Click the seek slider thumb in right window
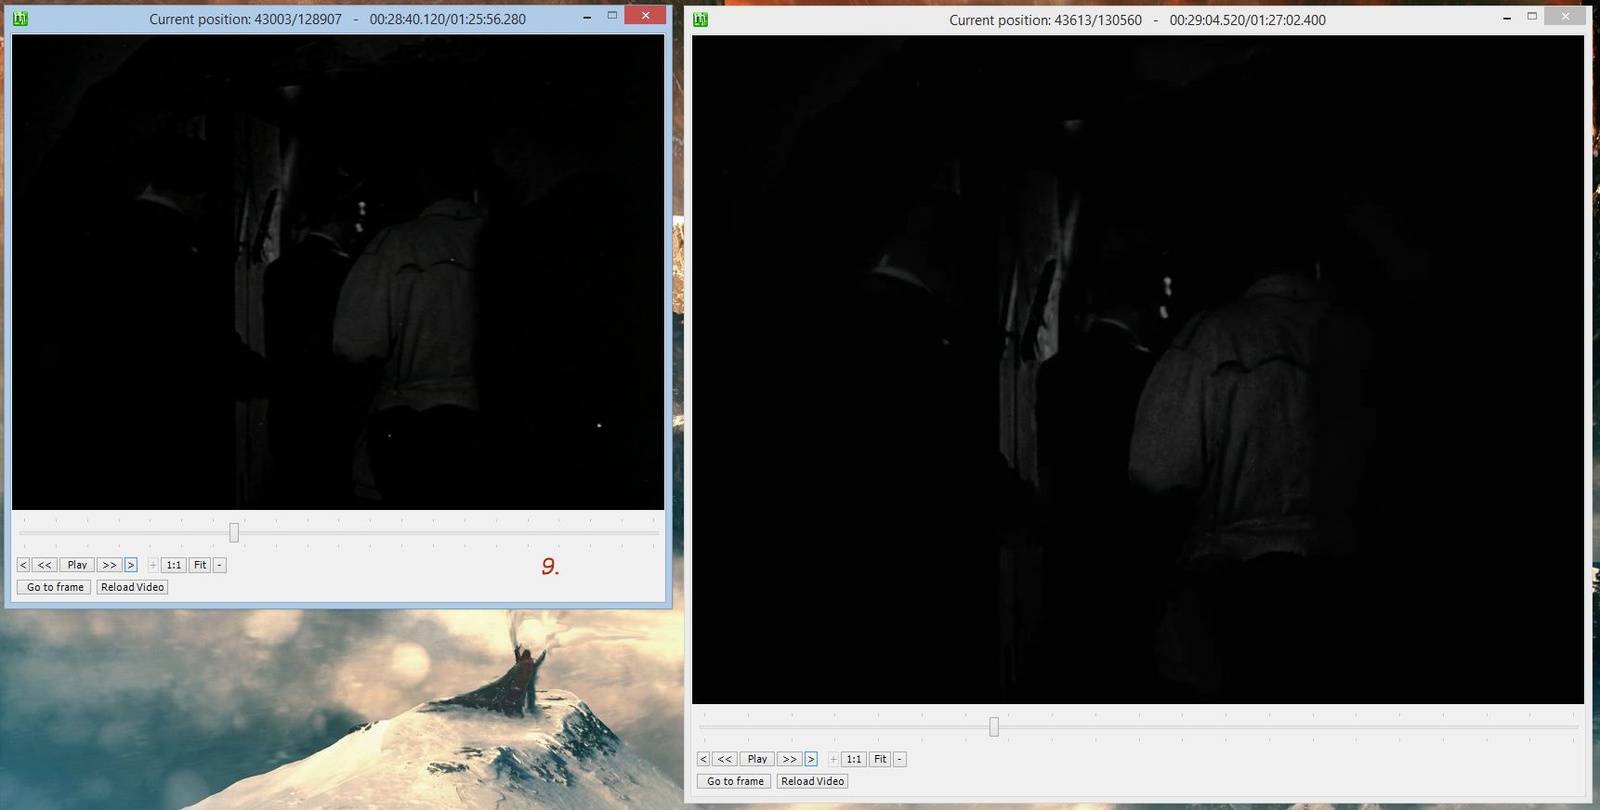The height and width of the screenshot is (810, 1600). (994, 726)
